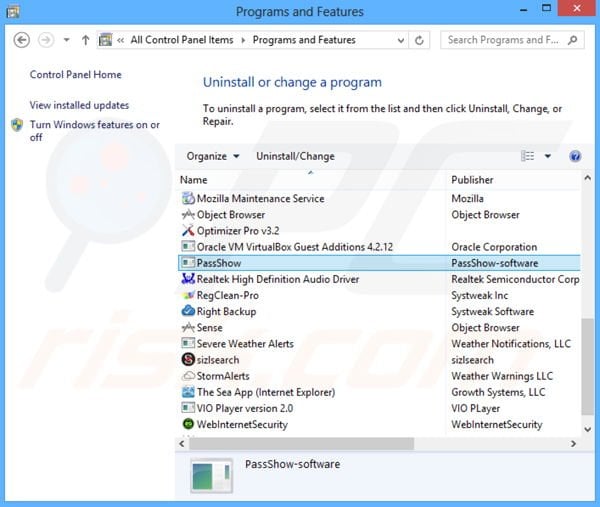Click the Weather Notifications, LLC publisher cell
Image resolution: width=600 pixels, height=507 pixels.
[x=511, y=344]
